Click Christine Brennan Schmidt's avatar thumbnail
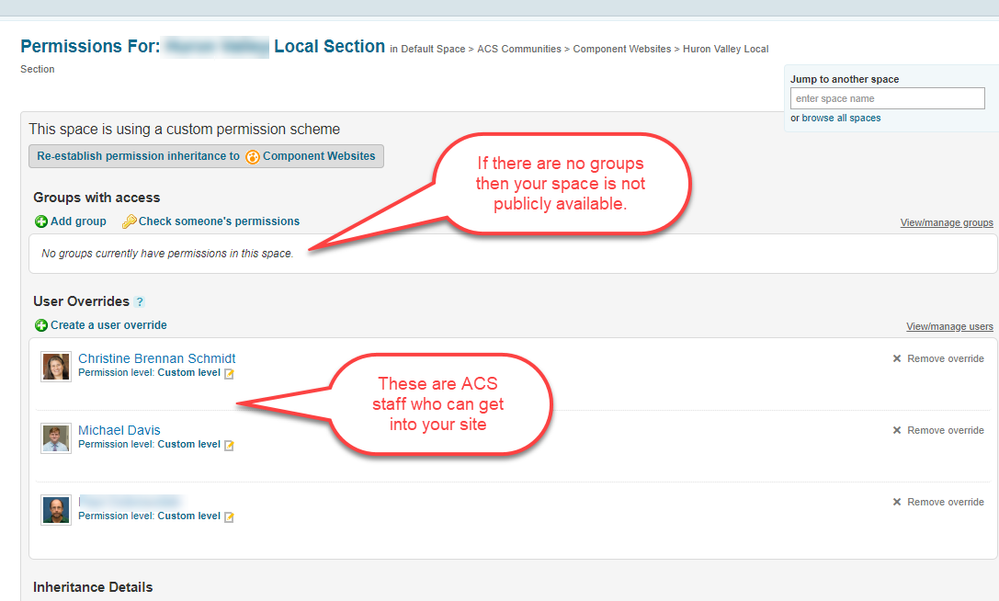The width and height of the screenshot is (999, 601). click(x=56, y=367)
